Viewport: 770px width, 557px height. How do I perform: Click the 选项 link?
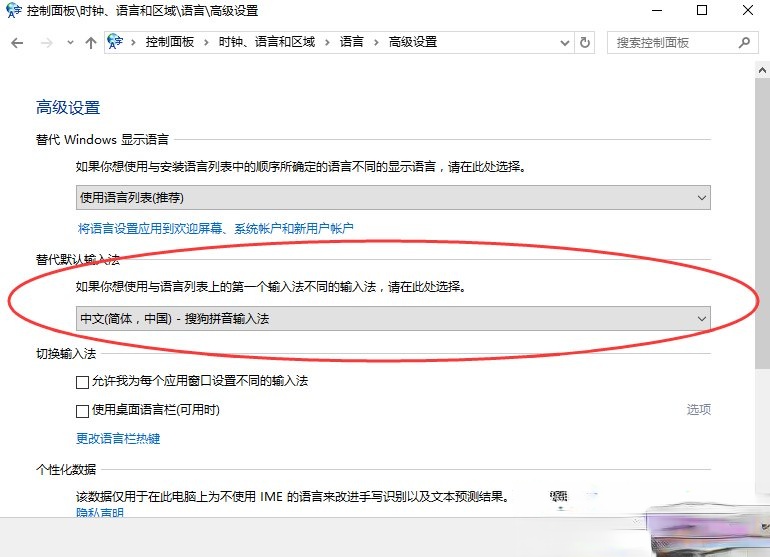698,409
